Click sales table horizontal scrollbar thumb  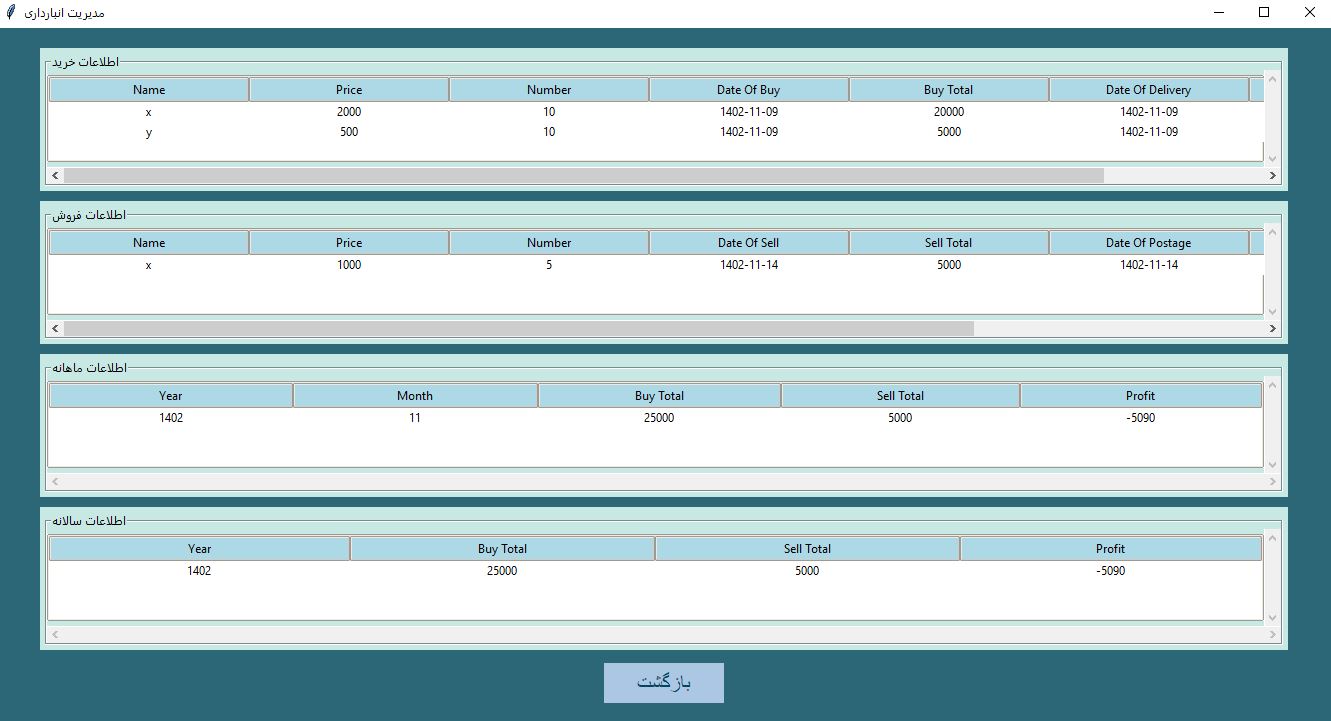(518, 328)
